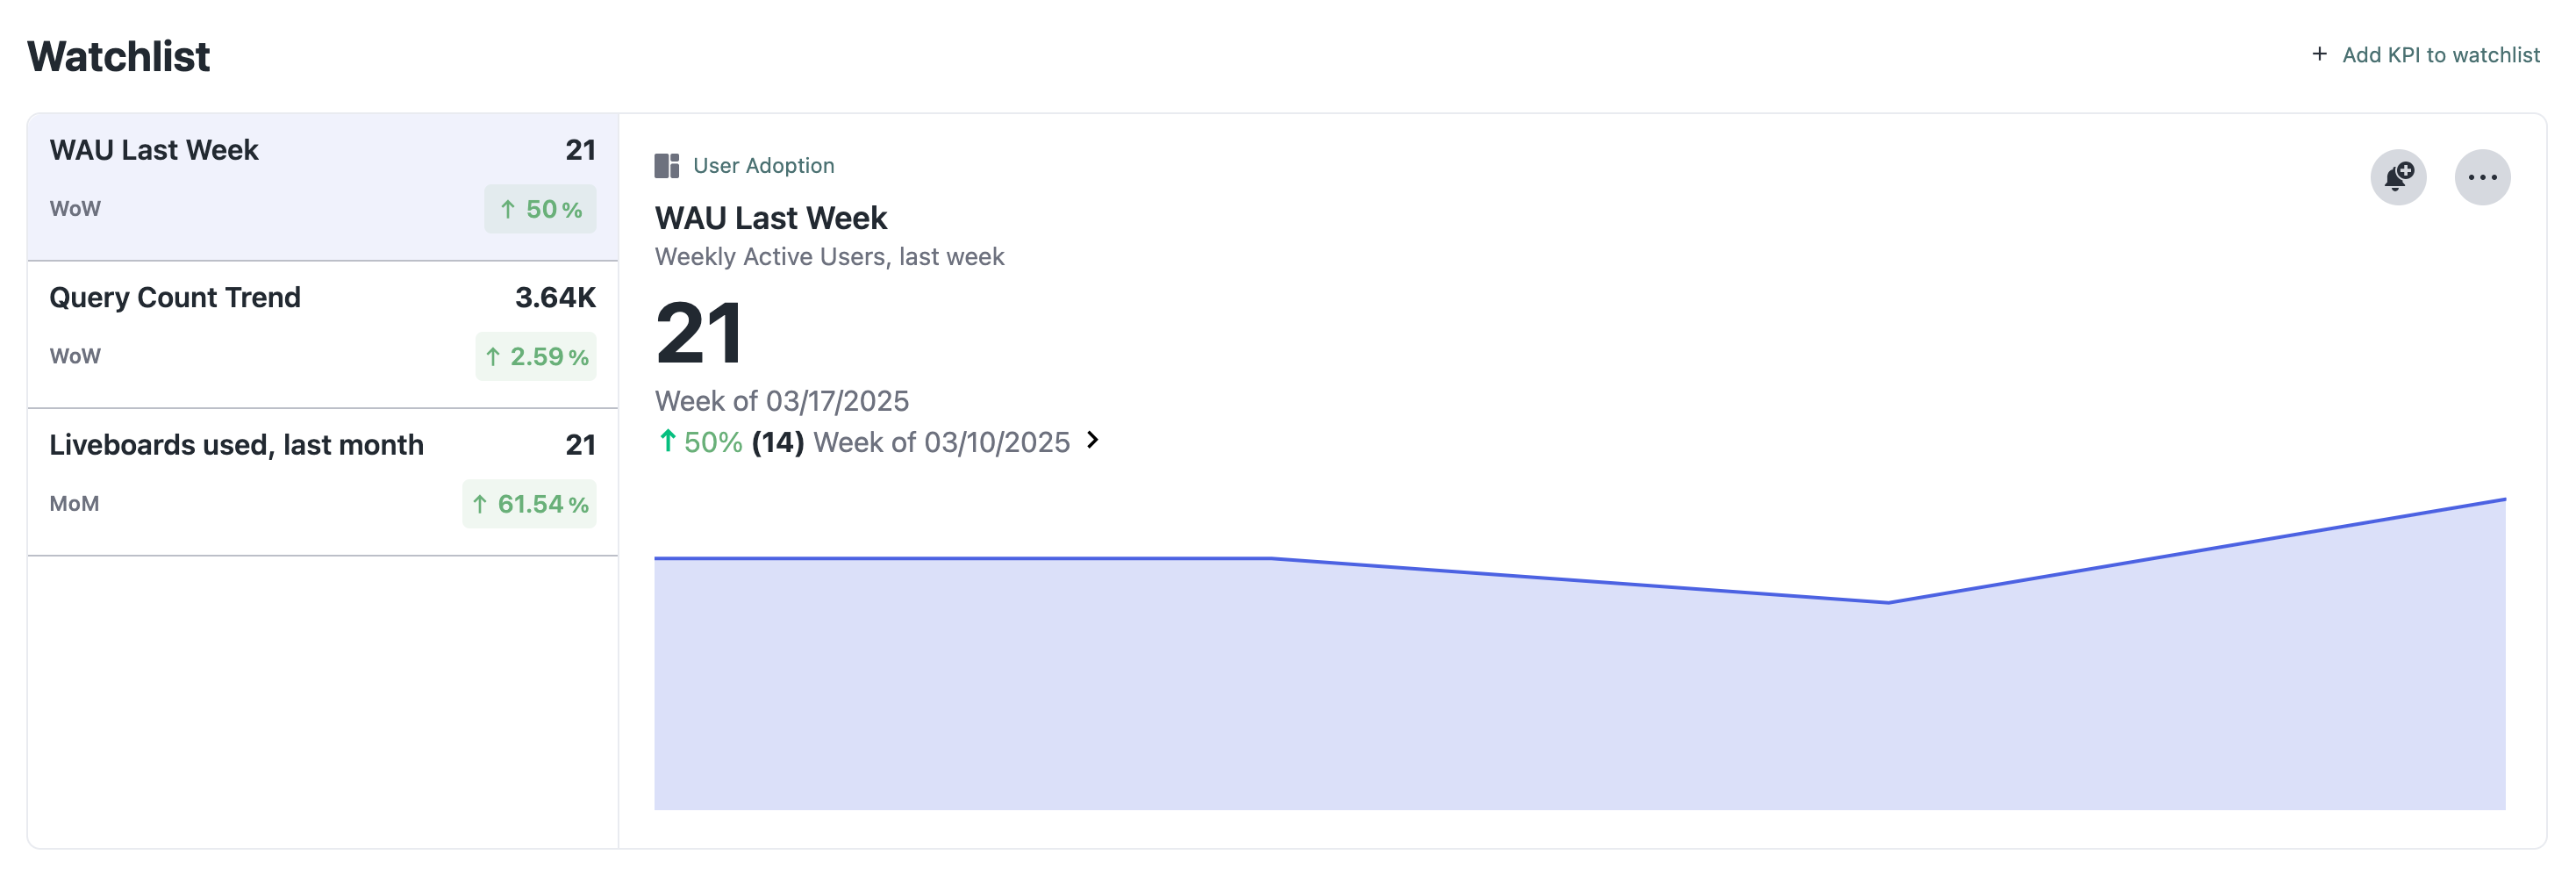Click the up arrow in WoW 50% badge

click(508, 209)
